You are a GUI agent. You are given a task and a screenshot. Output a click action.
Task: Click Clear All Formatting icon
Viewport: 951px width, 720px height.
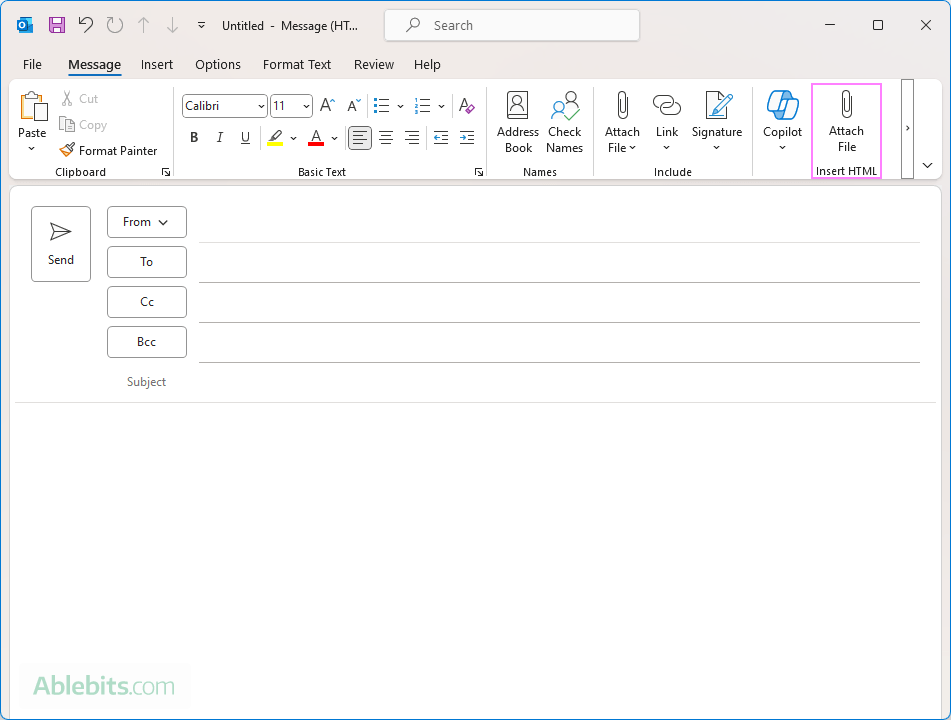pos(466,106)
